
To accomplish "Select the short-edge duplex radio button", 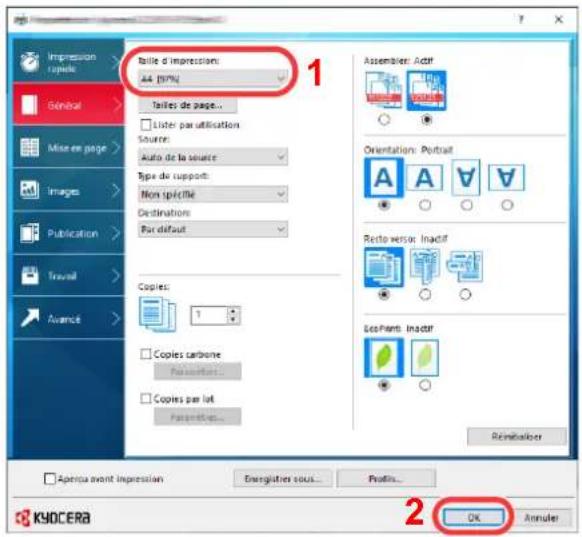I will click(x=465, y=295).
